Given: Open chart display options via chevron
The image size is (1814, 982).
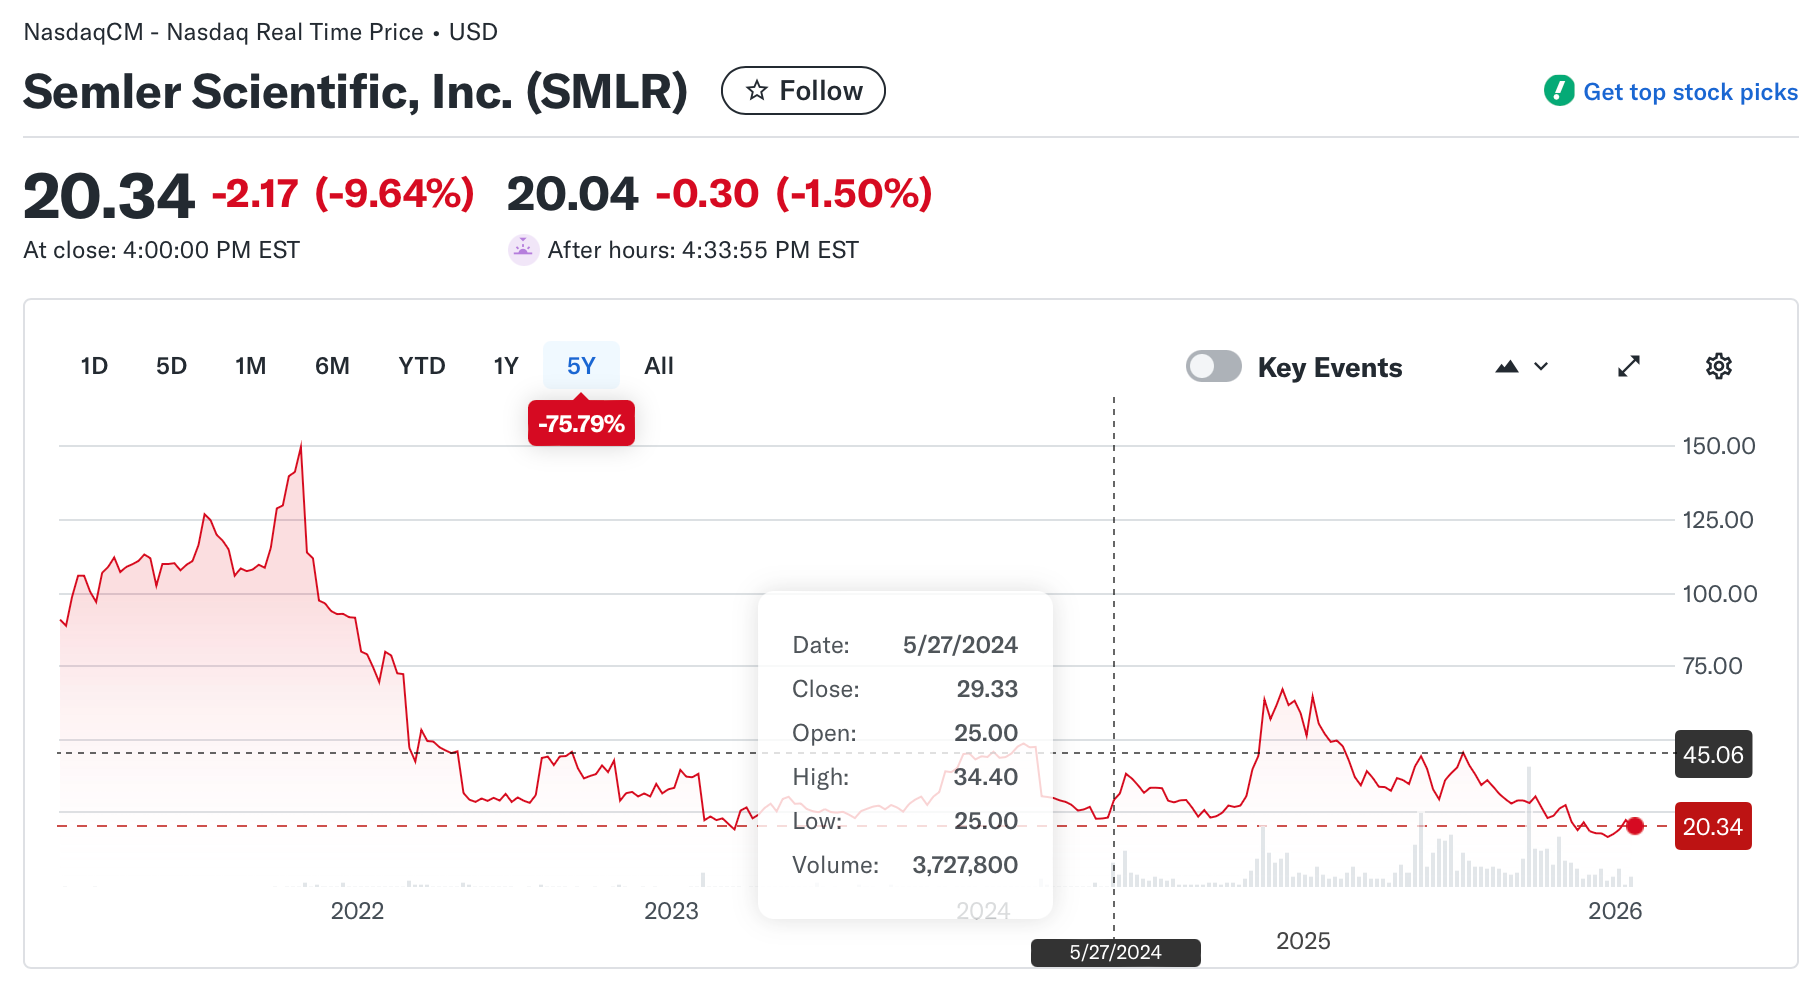Looking at the screenshot, I should [1540, 366].
